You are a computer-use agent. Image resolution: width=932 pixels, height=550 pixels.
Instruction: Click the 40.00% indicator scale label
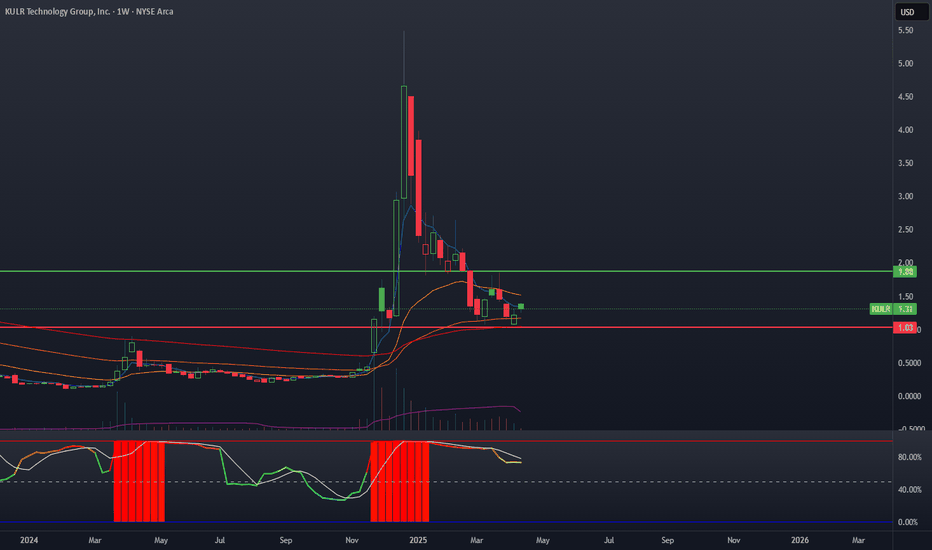[909, 490]
